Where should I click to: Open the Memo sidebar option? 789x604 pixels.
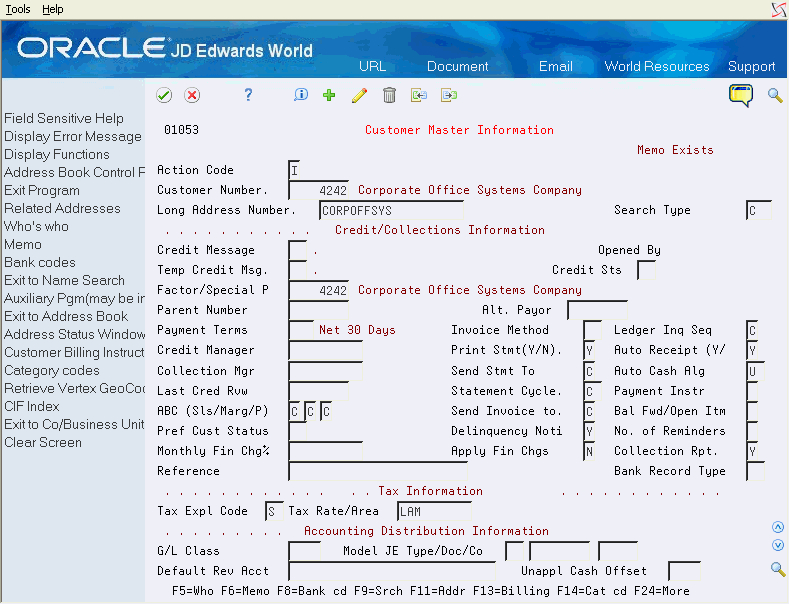(x=23, y=245)
